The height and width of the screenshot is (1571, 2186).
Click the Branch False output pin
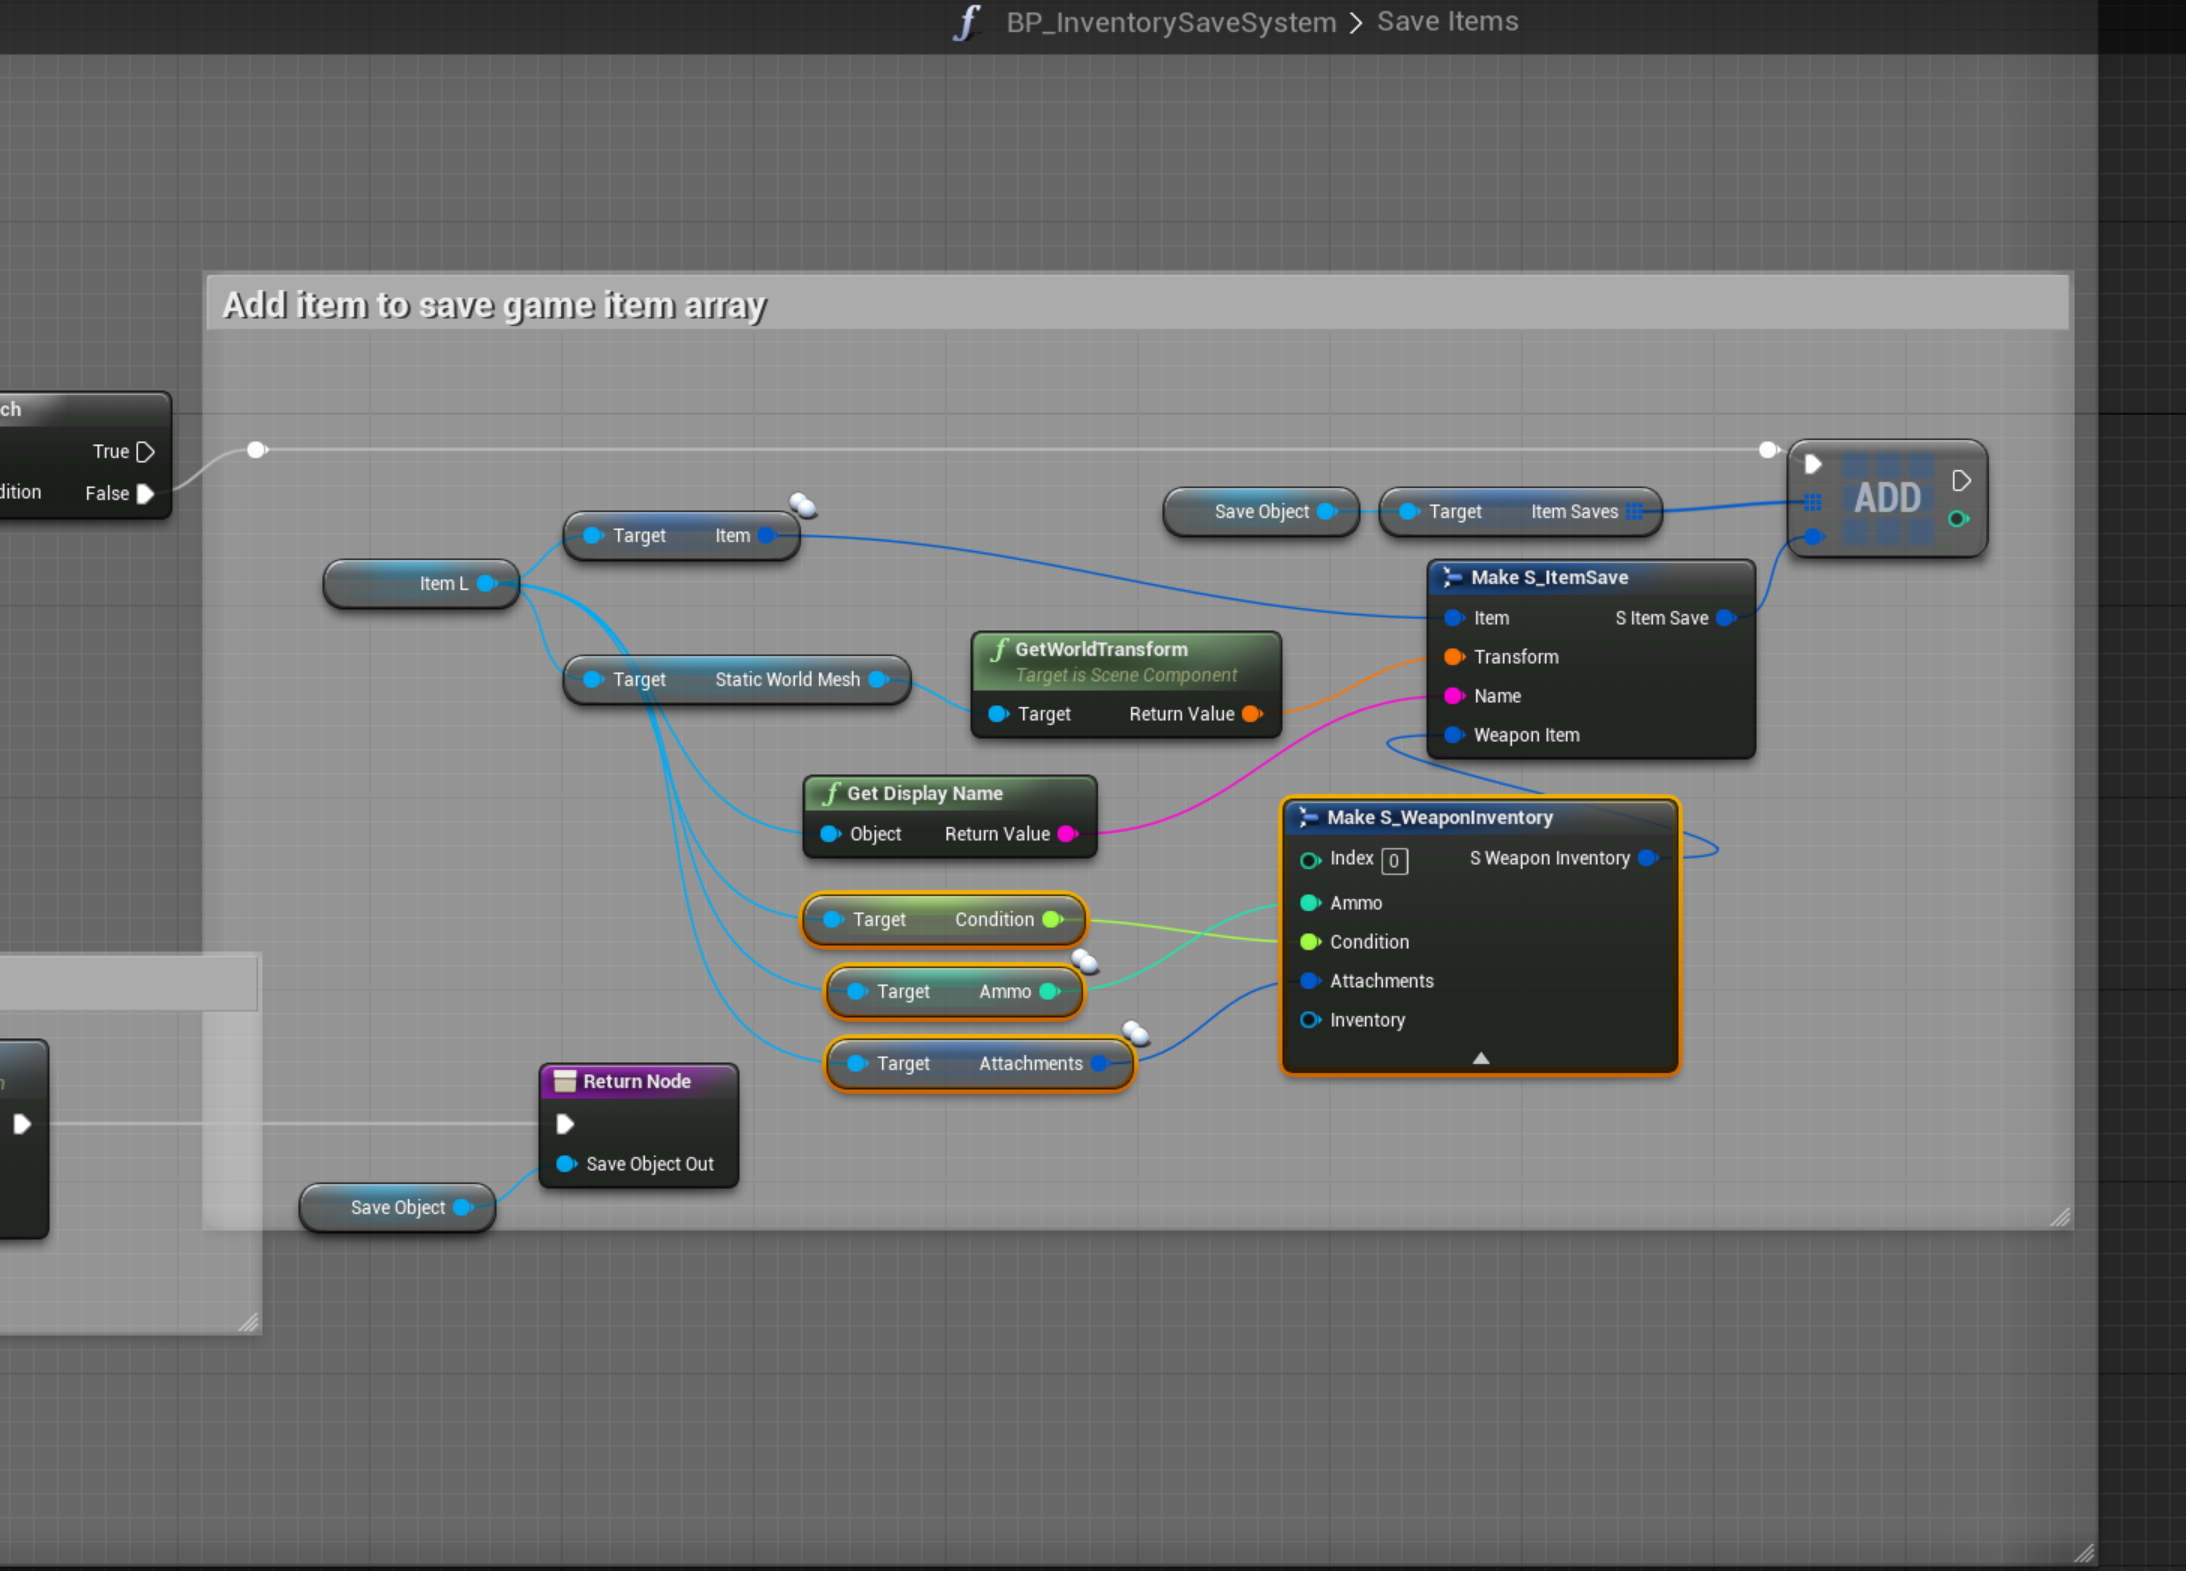point(145,494)
